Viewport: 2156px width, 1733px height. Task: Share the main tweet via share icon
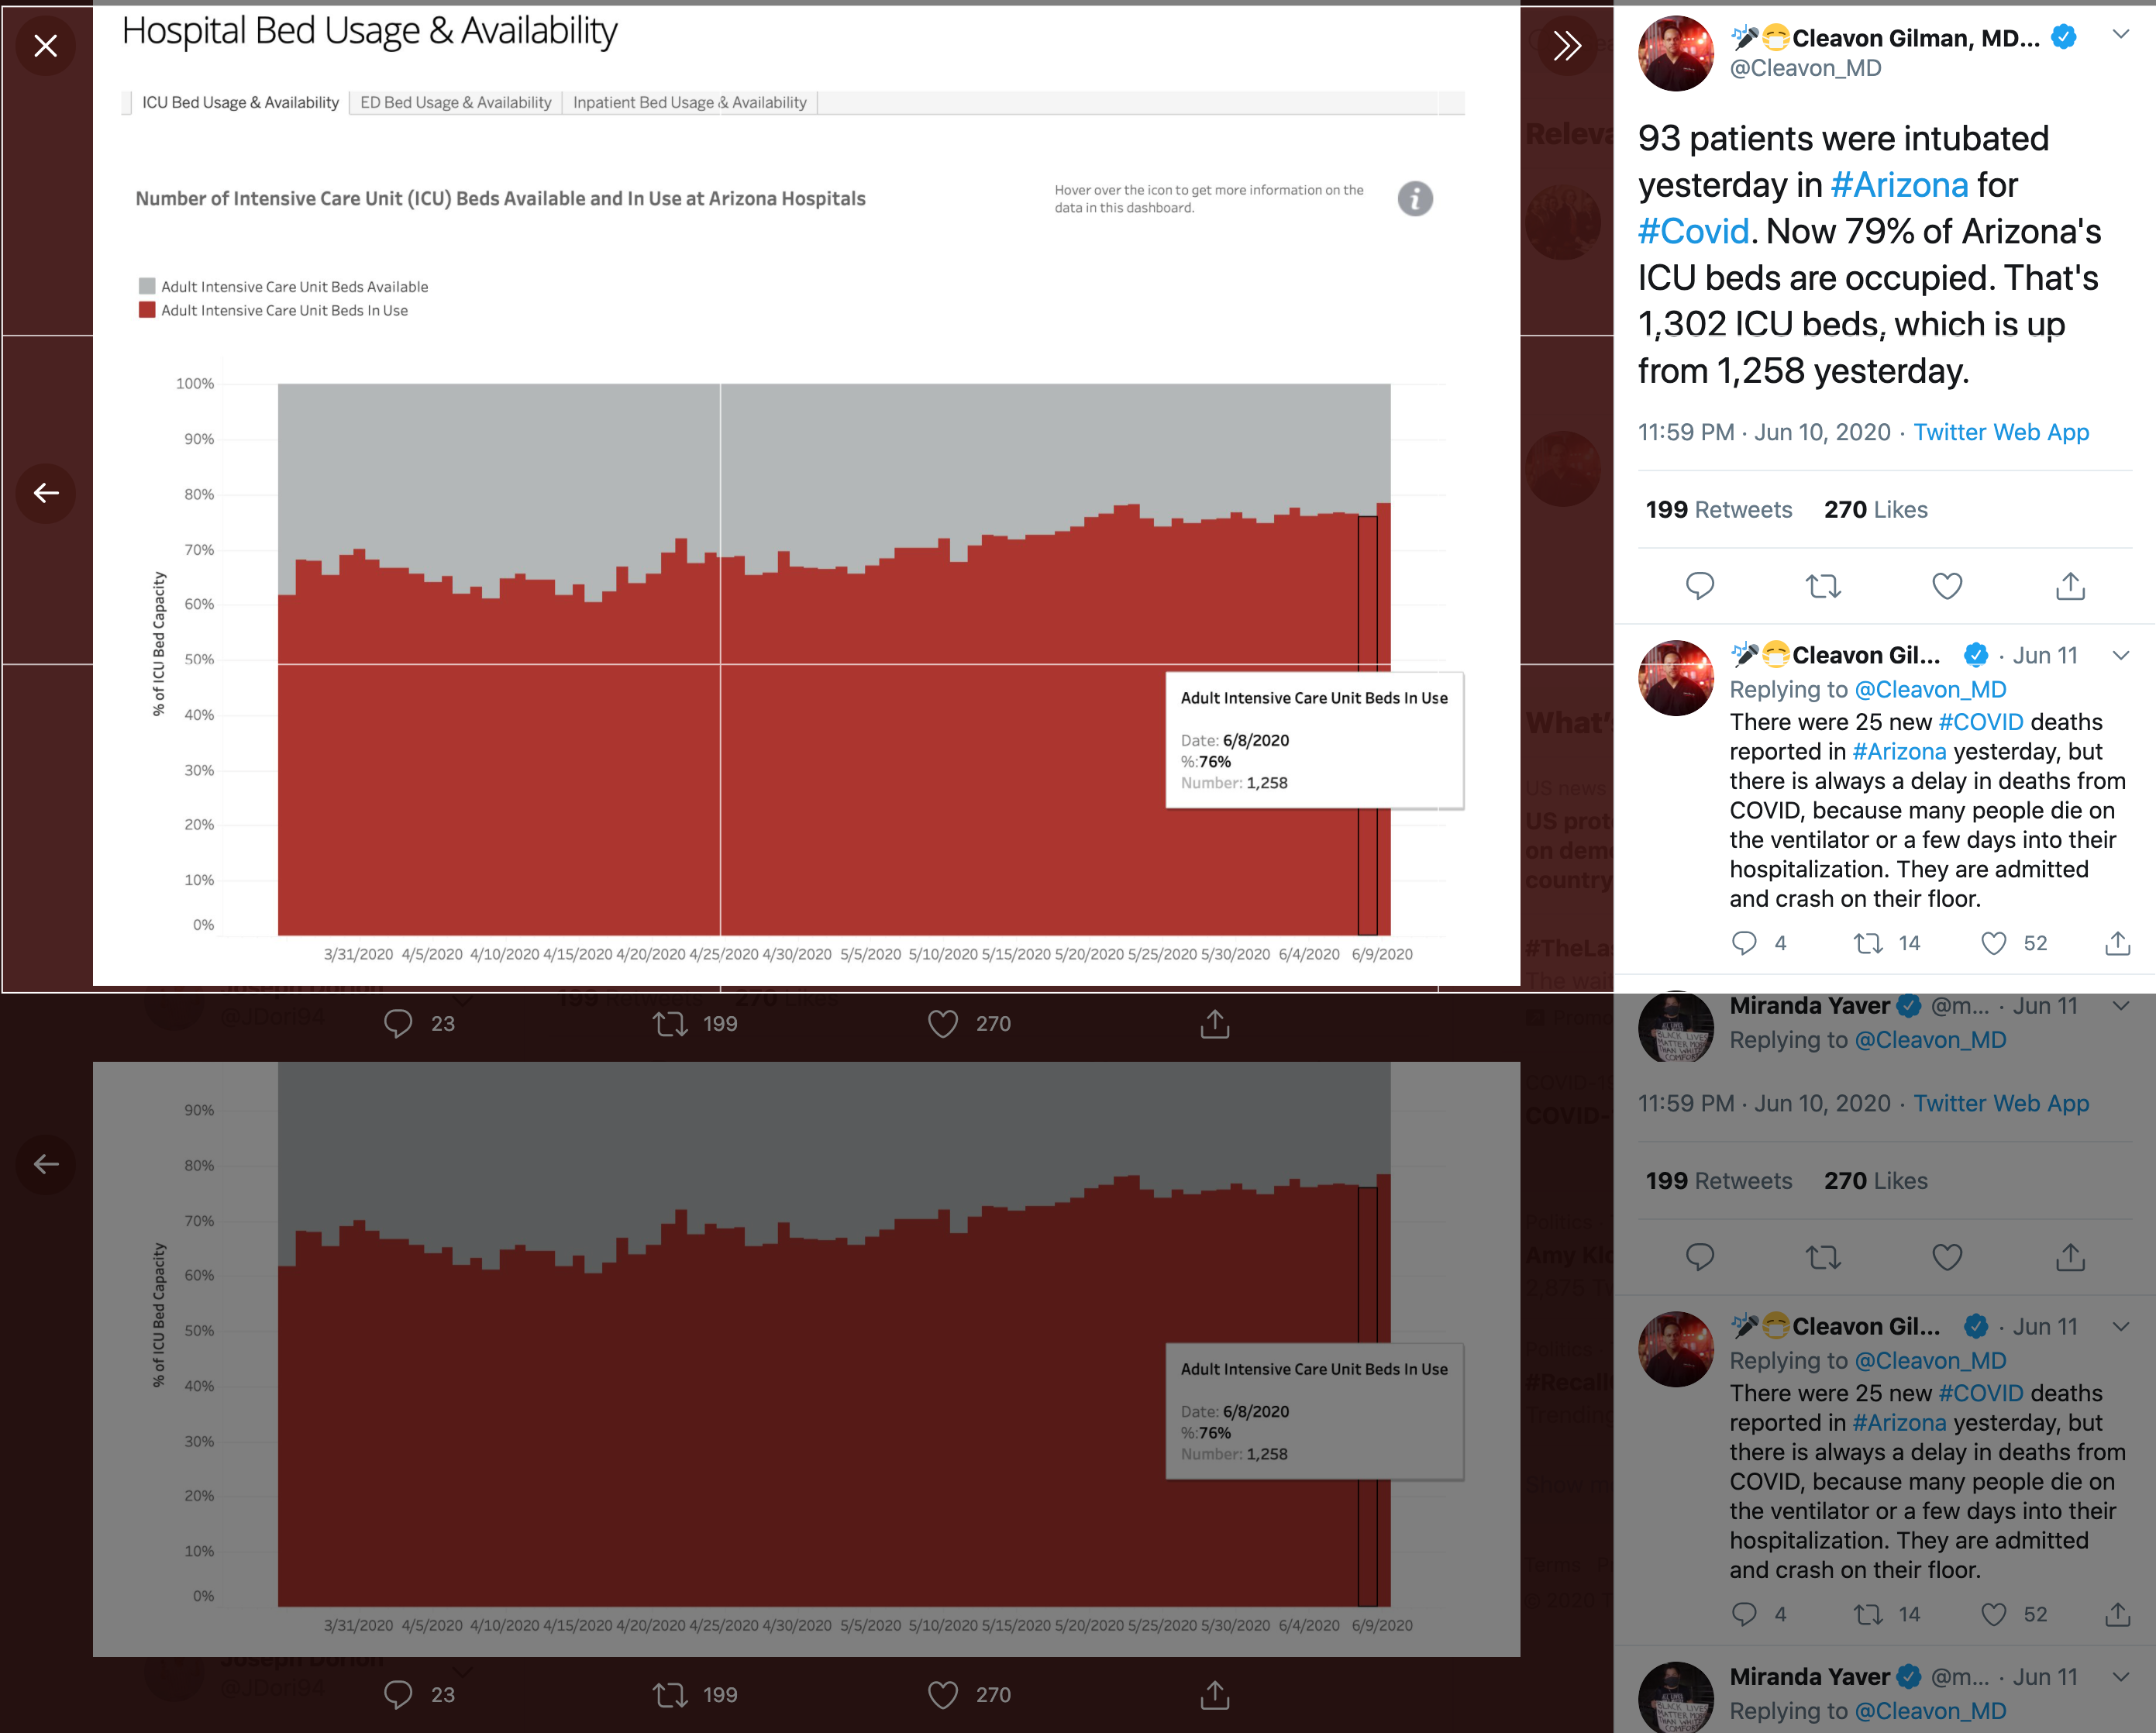coord(2070,586)
